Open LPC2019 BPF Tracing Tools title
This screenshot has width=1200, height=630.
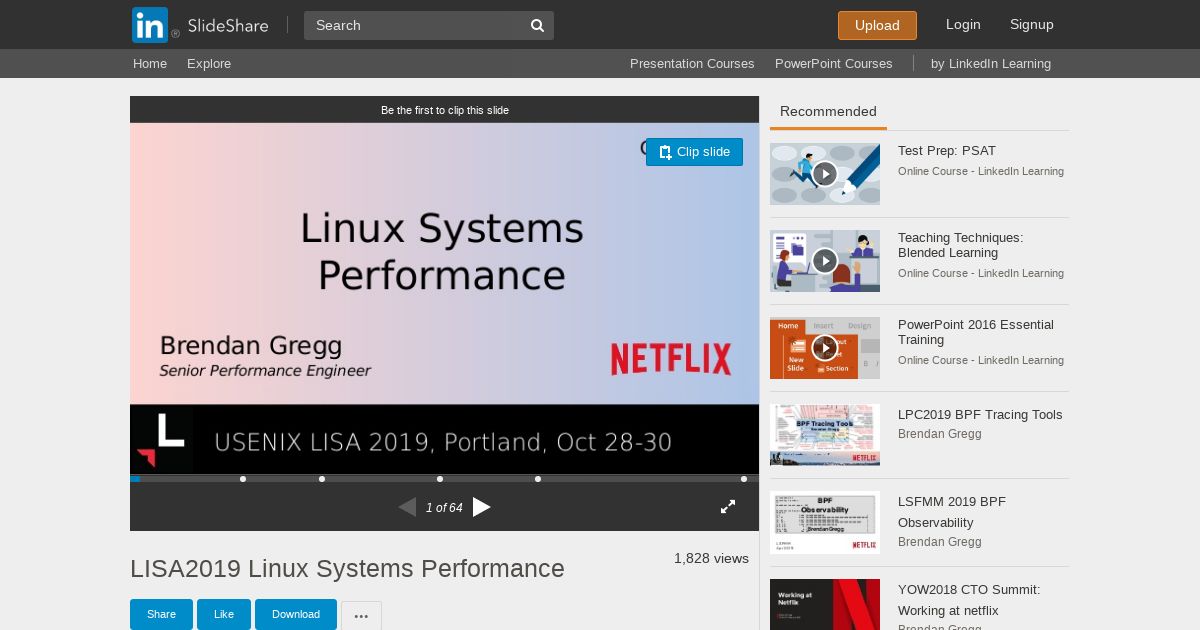(980, 415)
